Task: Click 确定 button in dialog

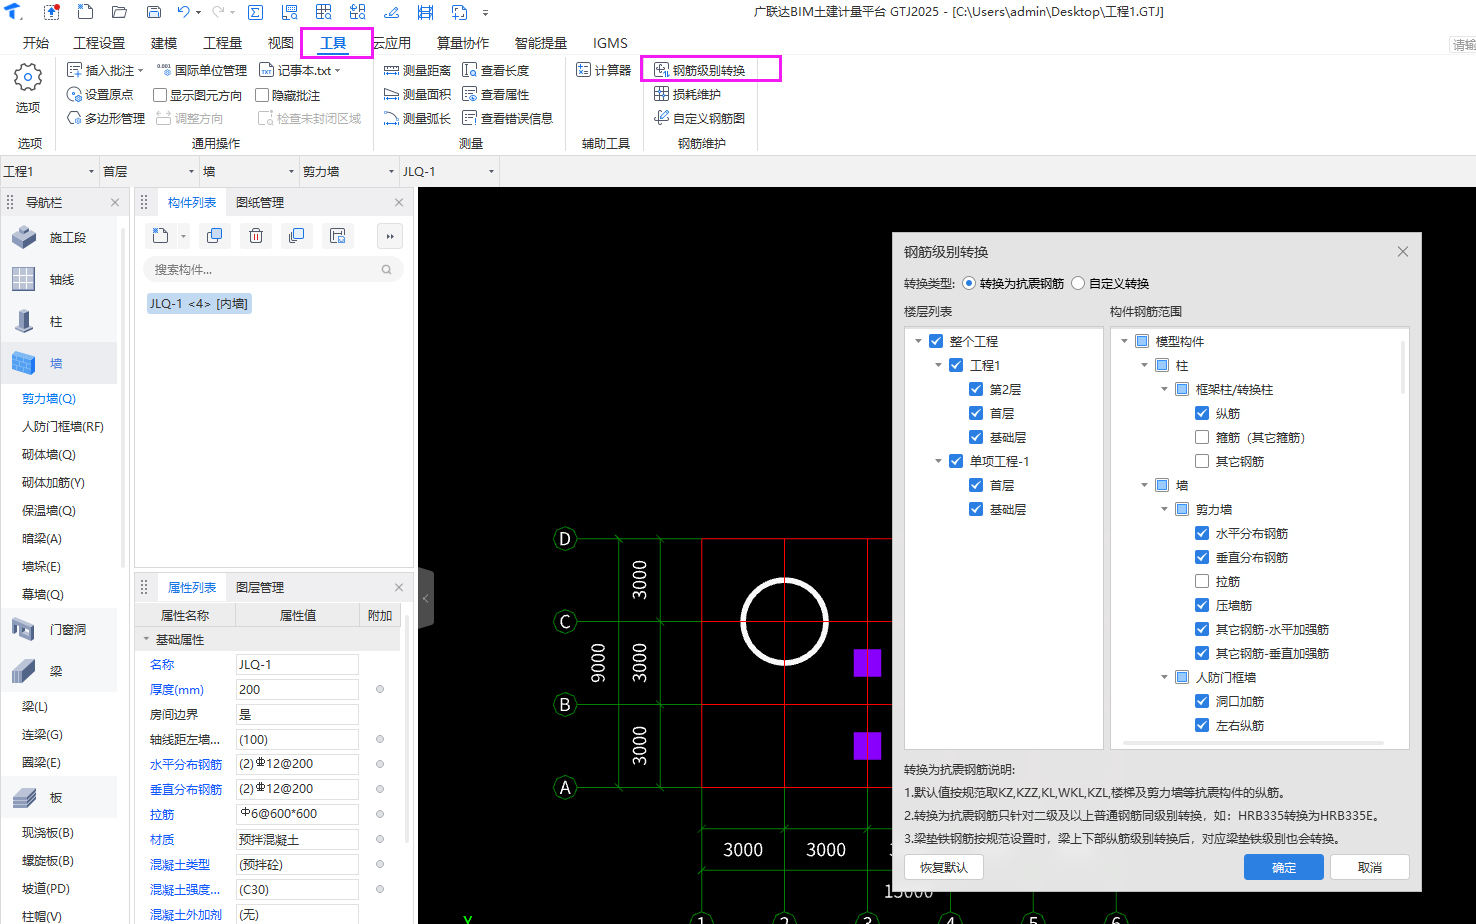Action: (x=1284, y=867)
